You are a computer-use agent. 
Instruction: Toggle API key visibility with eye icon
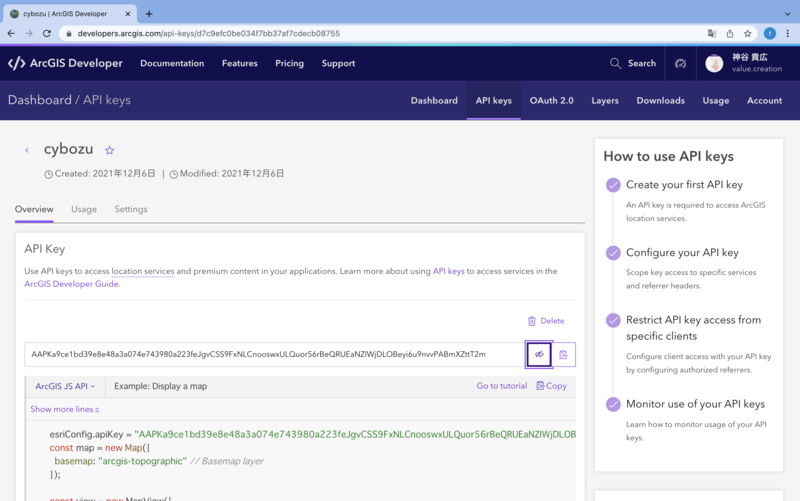point(539,355)
